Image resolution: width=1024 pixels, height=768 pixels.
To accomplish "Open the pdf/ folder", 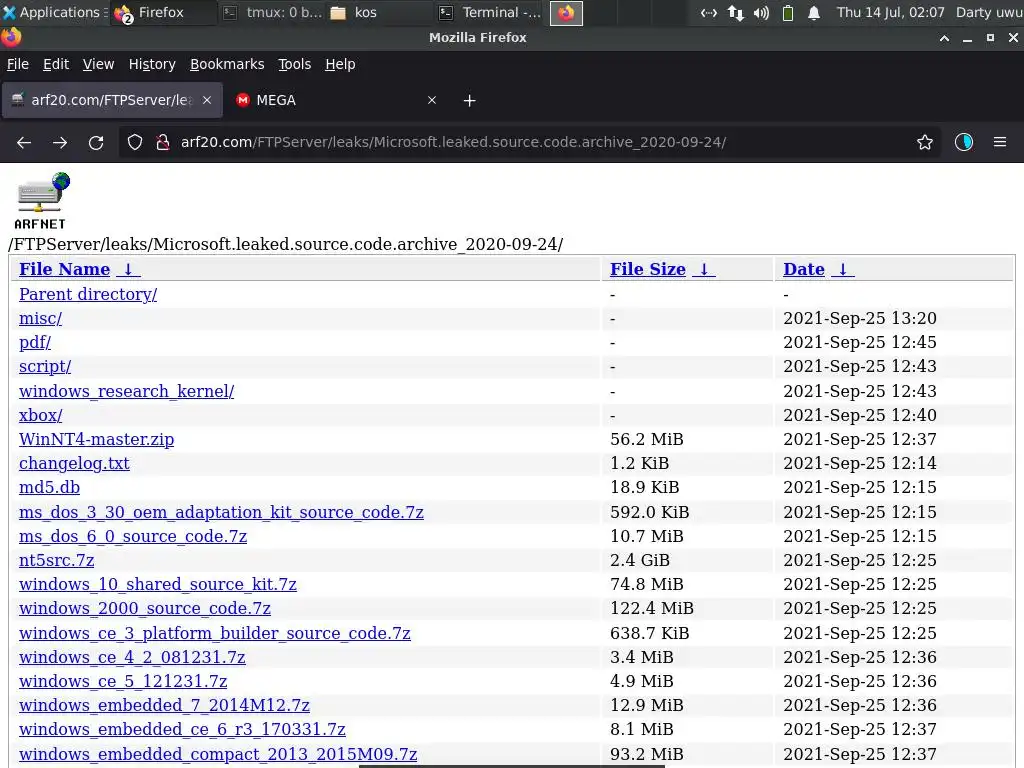I will pos(35,342).
